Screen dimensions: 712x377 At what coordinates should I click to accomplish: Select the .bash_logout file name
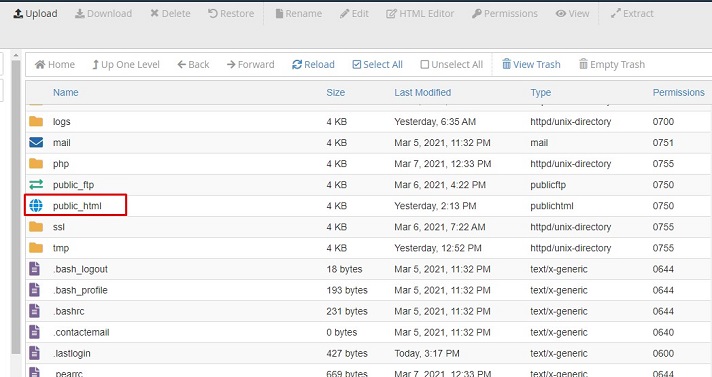(80, 269)
